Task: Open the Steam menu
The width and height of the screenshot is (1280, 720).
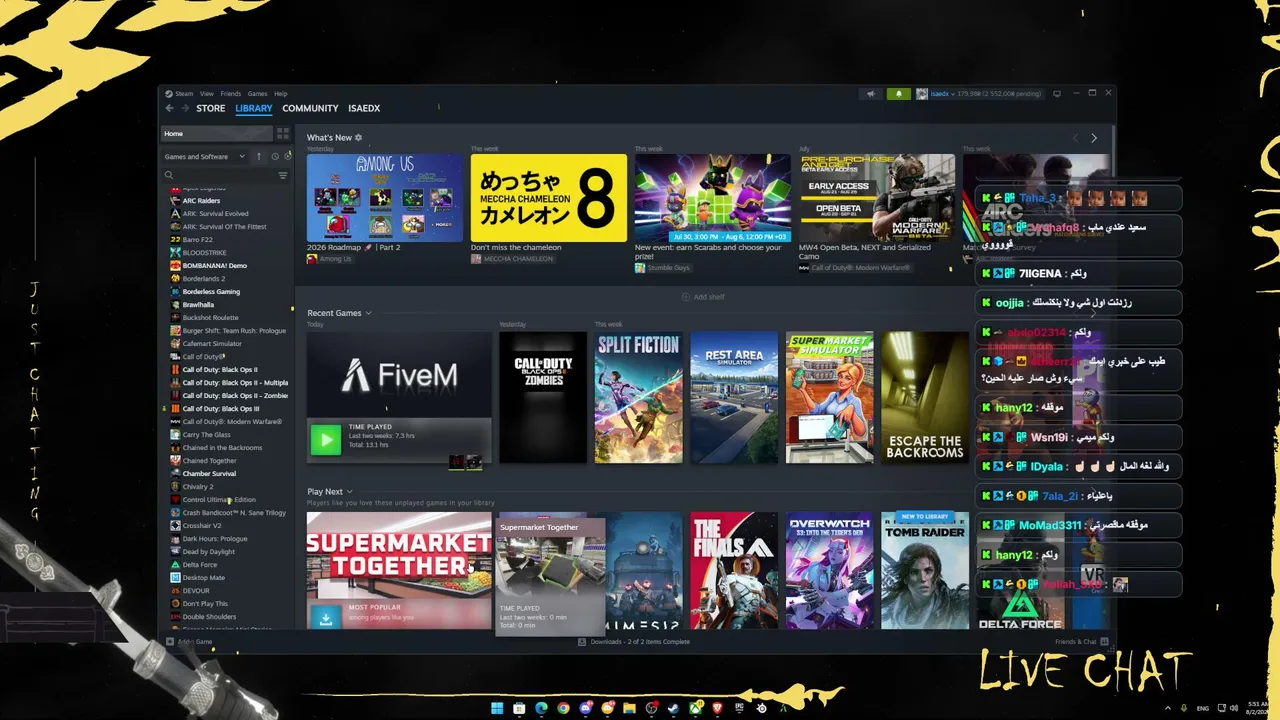Action: (x=184, y=94)
